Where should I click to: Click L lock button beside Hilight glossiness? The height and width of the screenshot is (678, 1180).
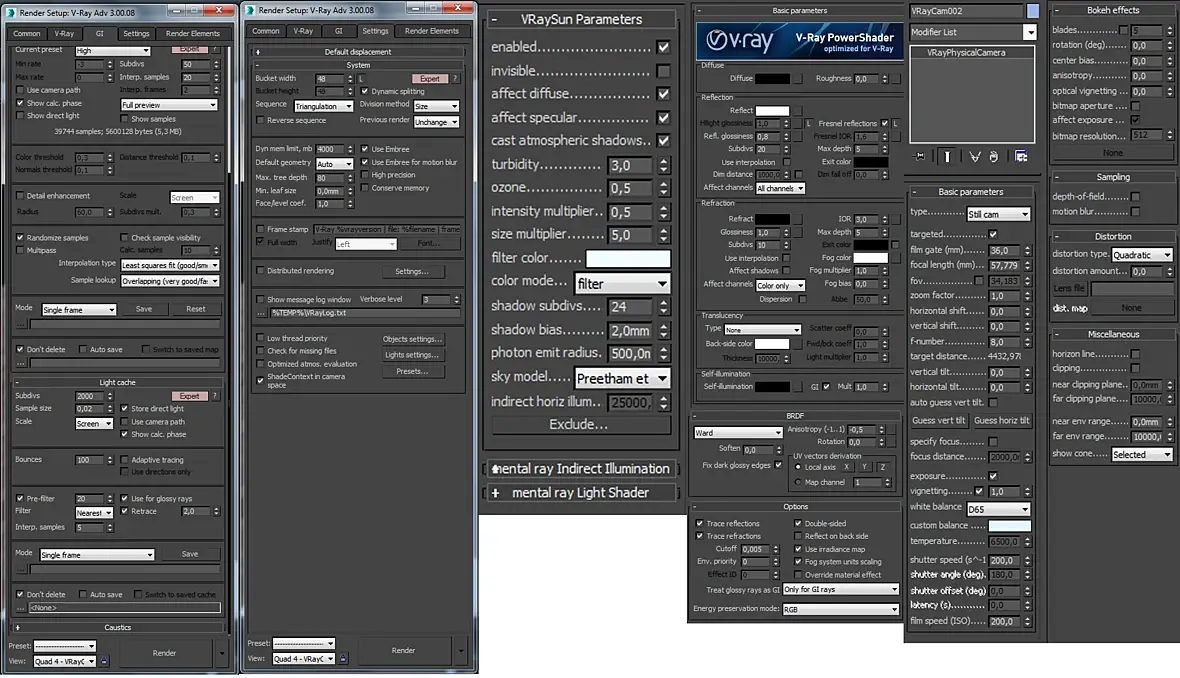coord(809,123)
